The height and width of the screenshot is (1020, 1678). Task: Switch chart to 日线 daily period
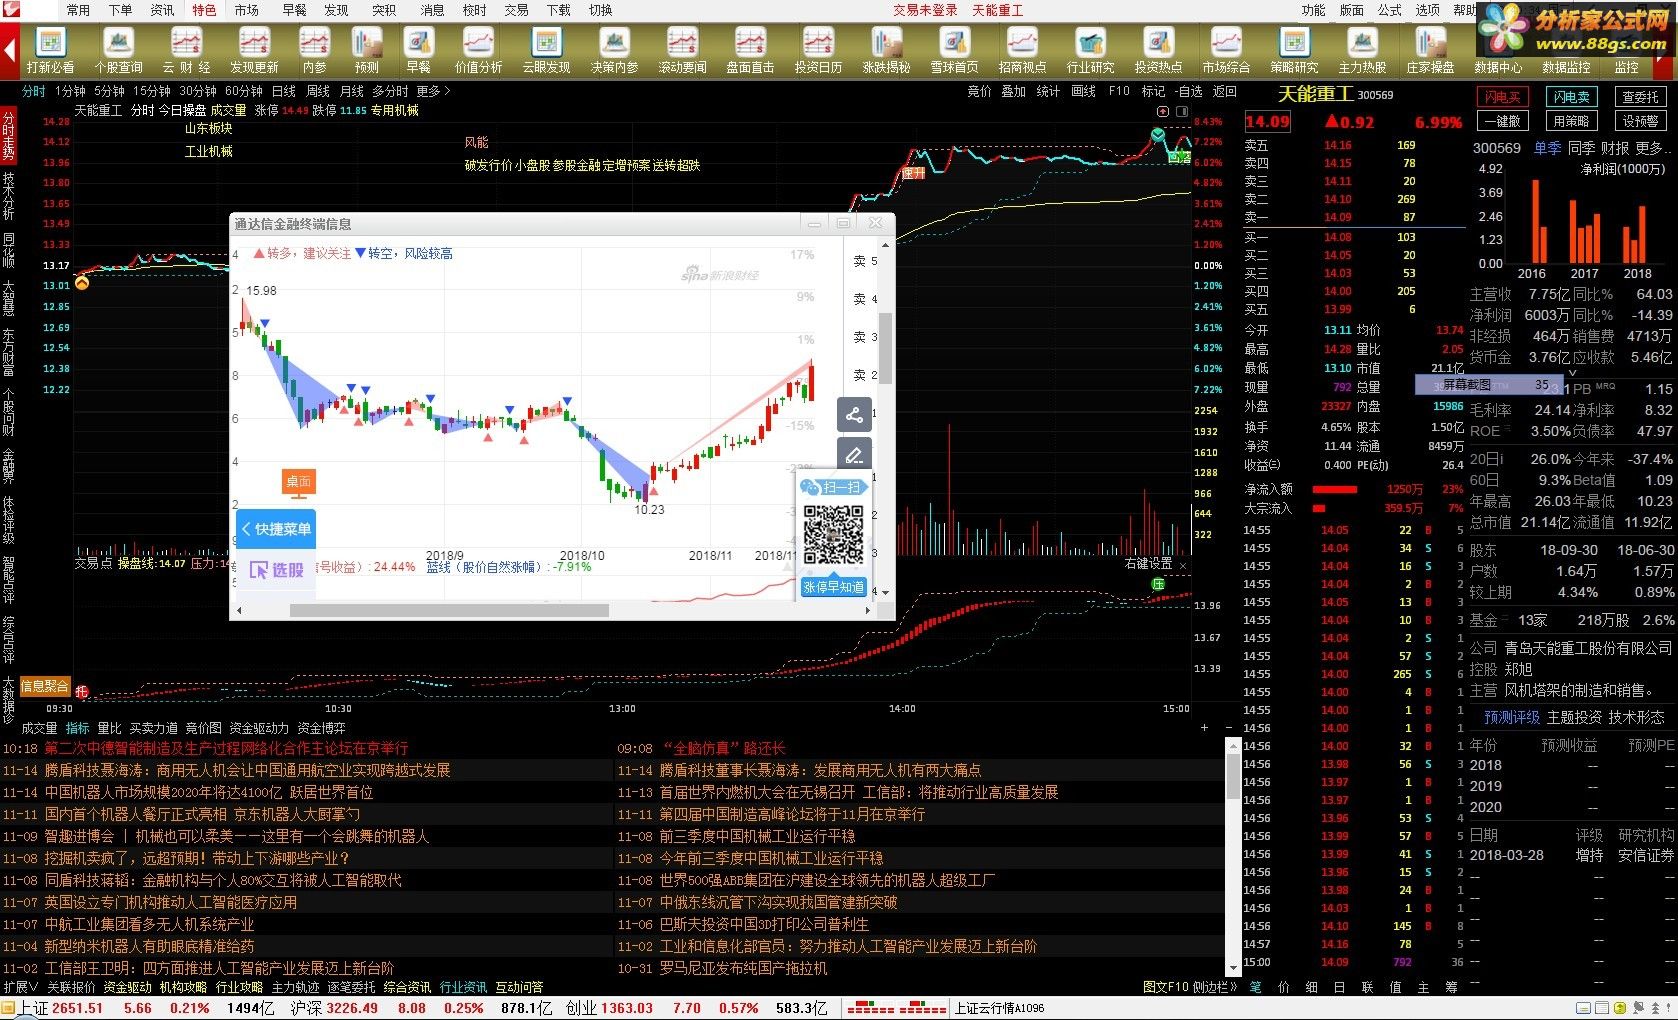(x=284, y=91)
